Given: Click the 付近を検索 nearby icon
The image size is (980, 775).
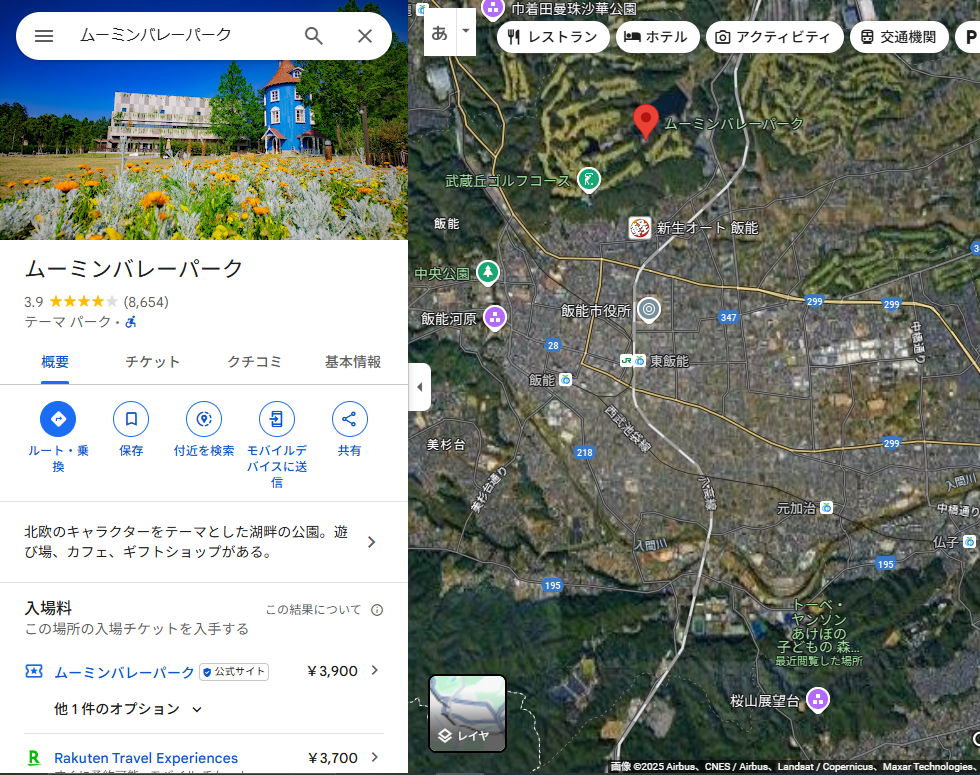Looking at the screenshot, I should coord(204,419).
